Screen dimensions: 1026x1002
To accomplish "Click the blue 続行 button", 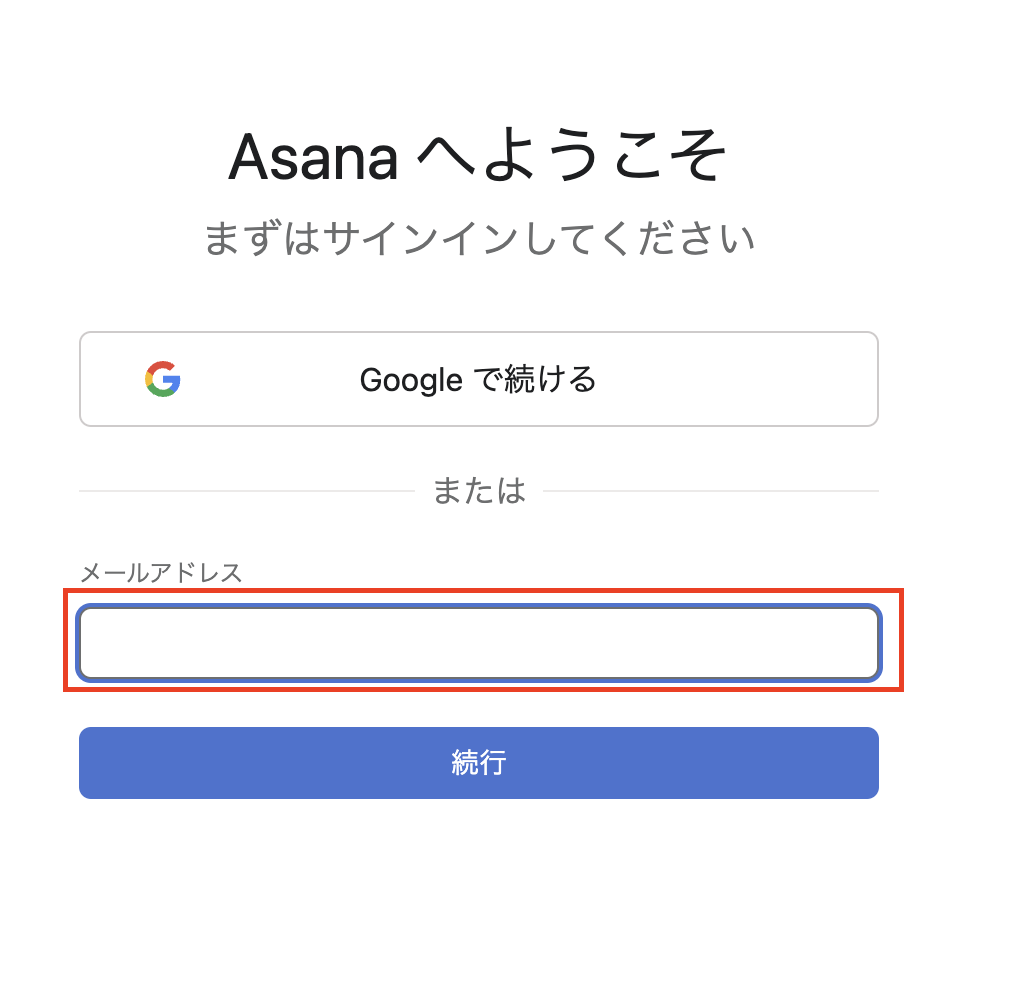I will [479, 763].
